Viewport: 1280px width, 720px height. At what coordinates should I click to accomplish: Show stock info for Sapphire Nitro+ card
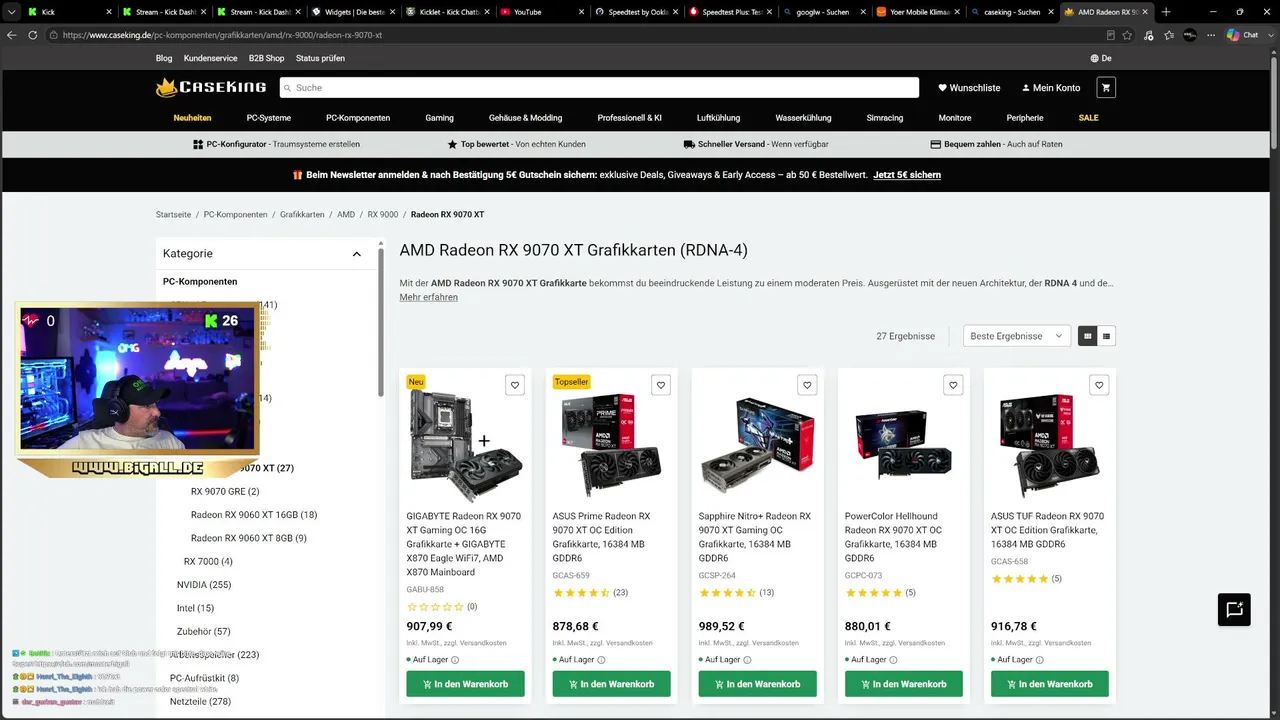(747, 660)
